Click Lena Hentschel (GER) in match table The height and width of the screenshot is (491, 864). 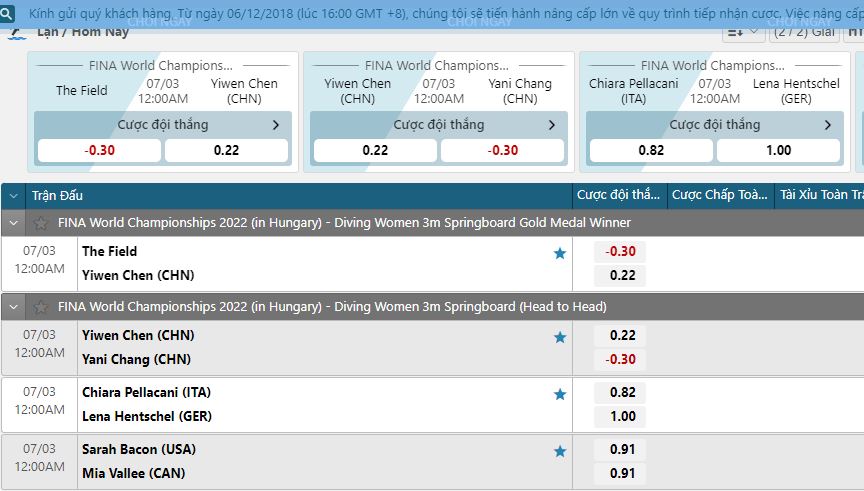pyautogui.click(x=147, y=417)
